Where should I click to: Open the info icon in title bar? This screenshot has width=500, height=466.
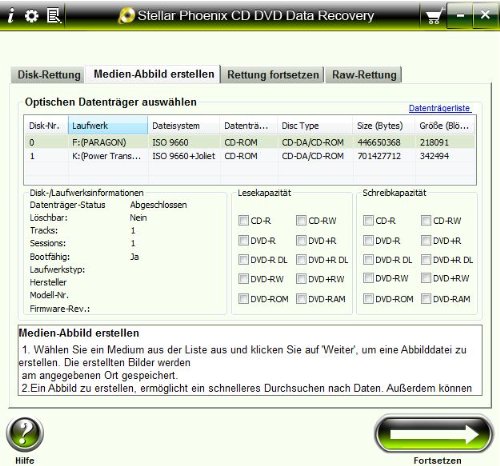[x=11, y=16]
